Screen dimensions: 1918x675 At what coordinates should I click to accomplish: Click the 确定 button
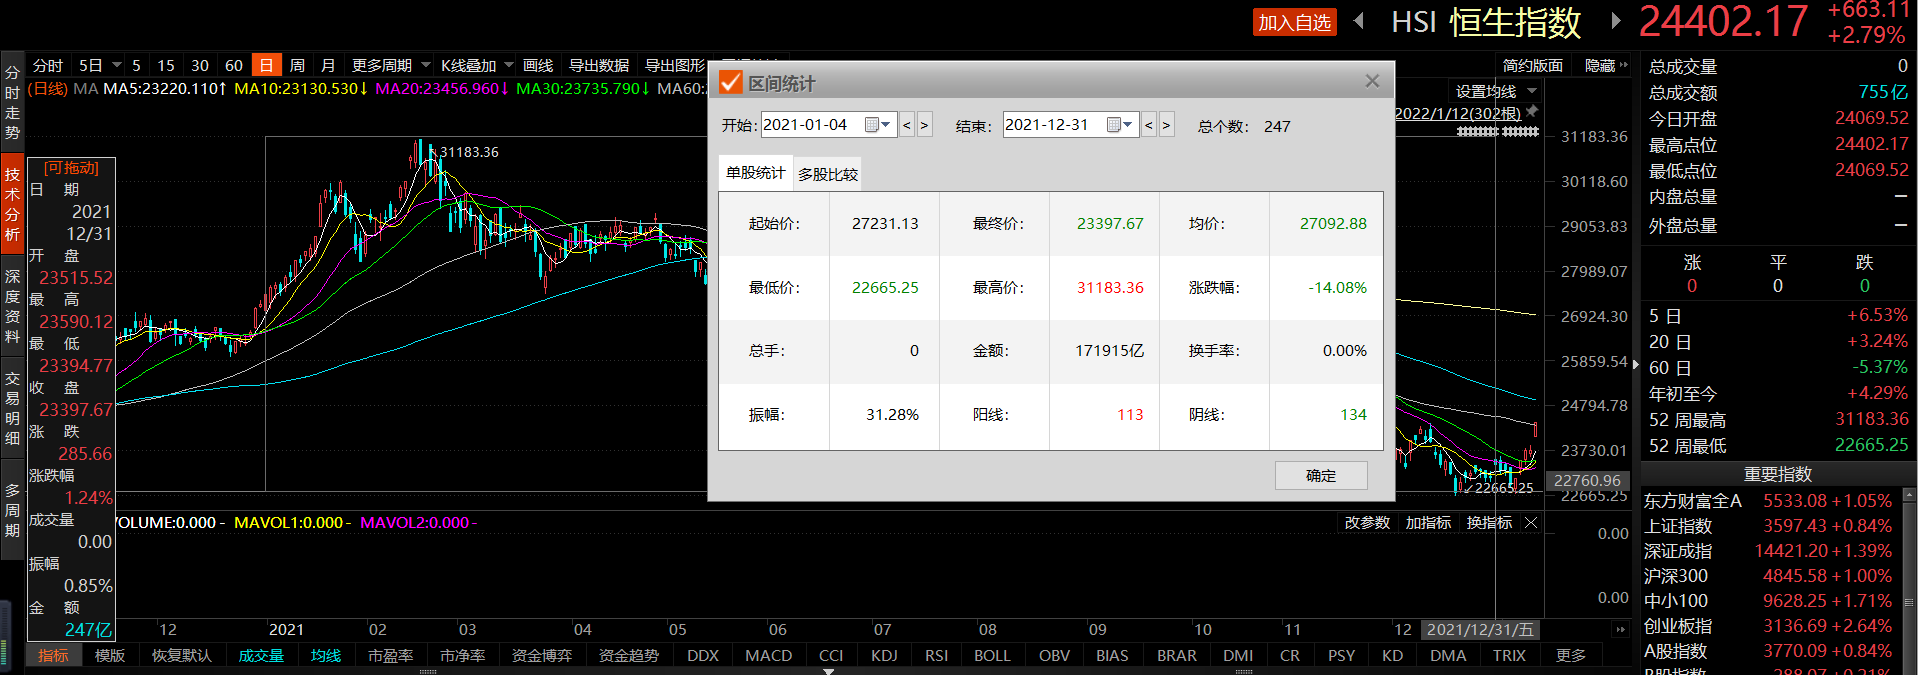[1320, 476]
